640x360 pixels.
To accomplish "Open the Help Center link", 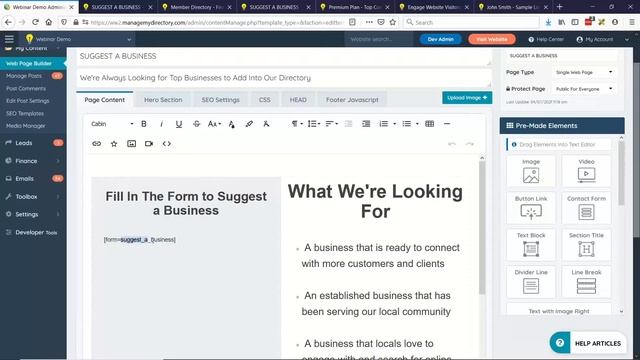I will 546,39.
